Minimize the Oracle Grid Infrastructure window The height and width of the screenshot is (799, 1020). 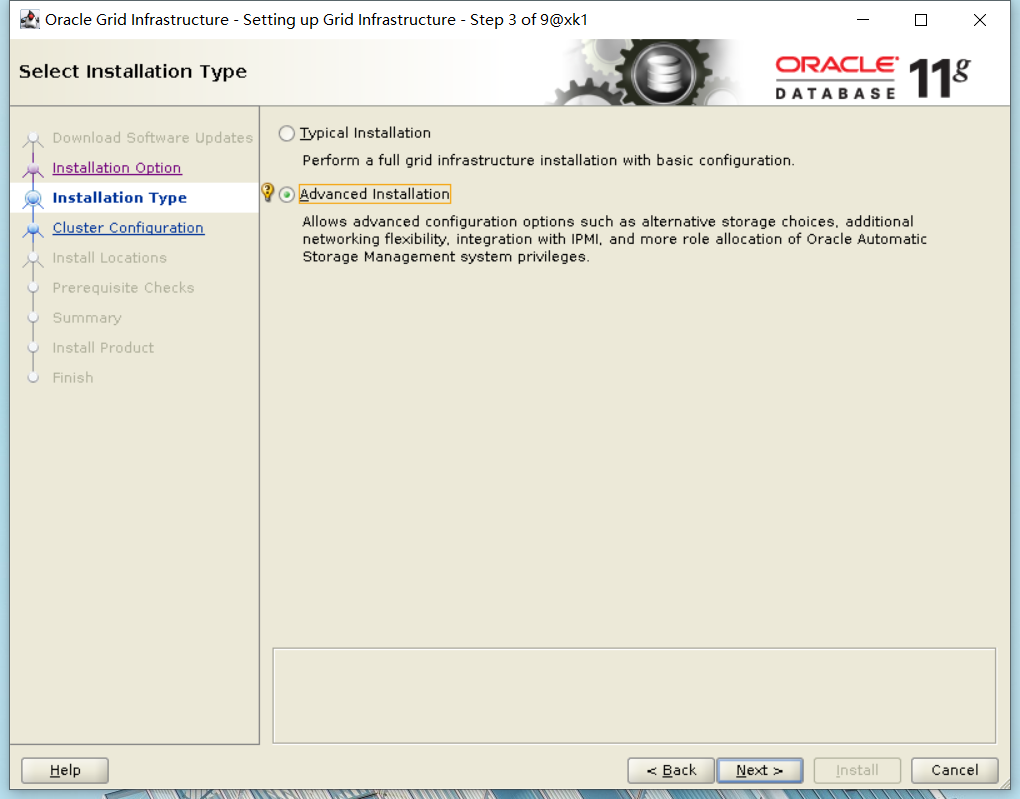pos(863,20)
